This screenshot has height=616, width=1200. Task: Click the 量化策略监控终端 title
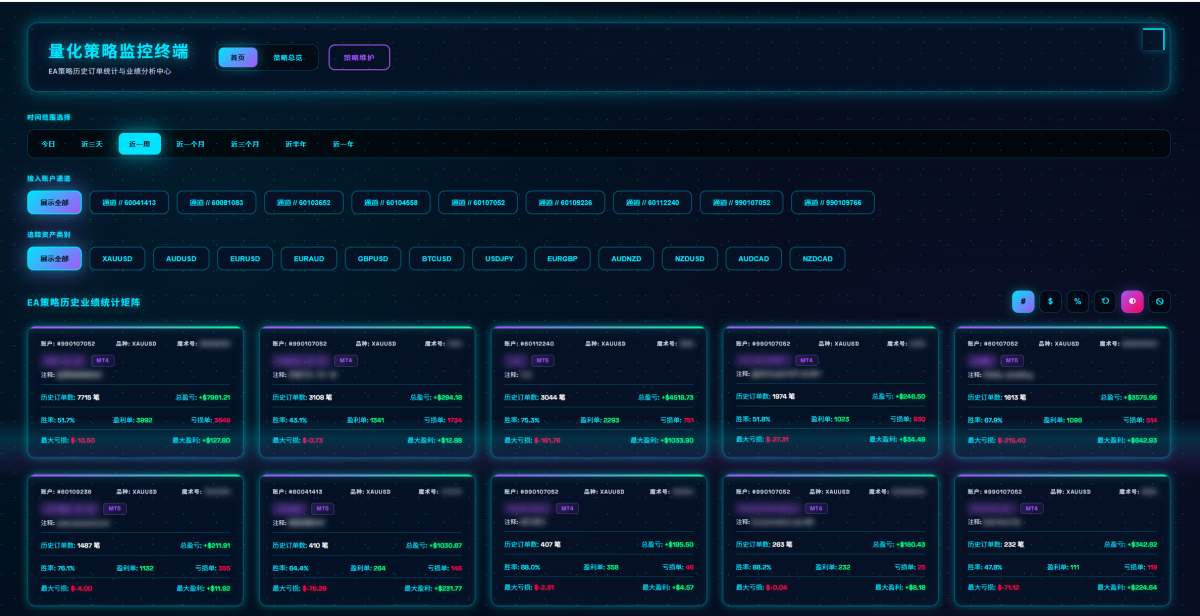(x=119, y=50)
